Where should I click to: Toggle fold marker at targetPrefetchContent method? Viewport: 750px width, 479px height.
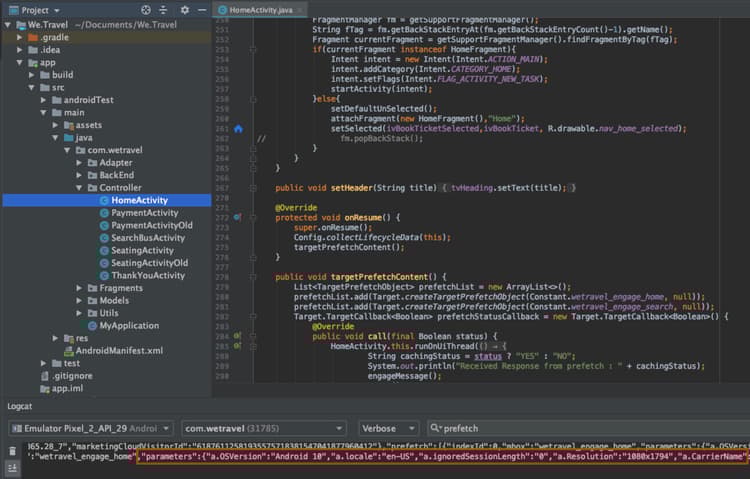point(254,276)
